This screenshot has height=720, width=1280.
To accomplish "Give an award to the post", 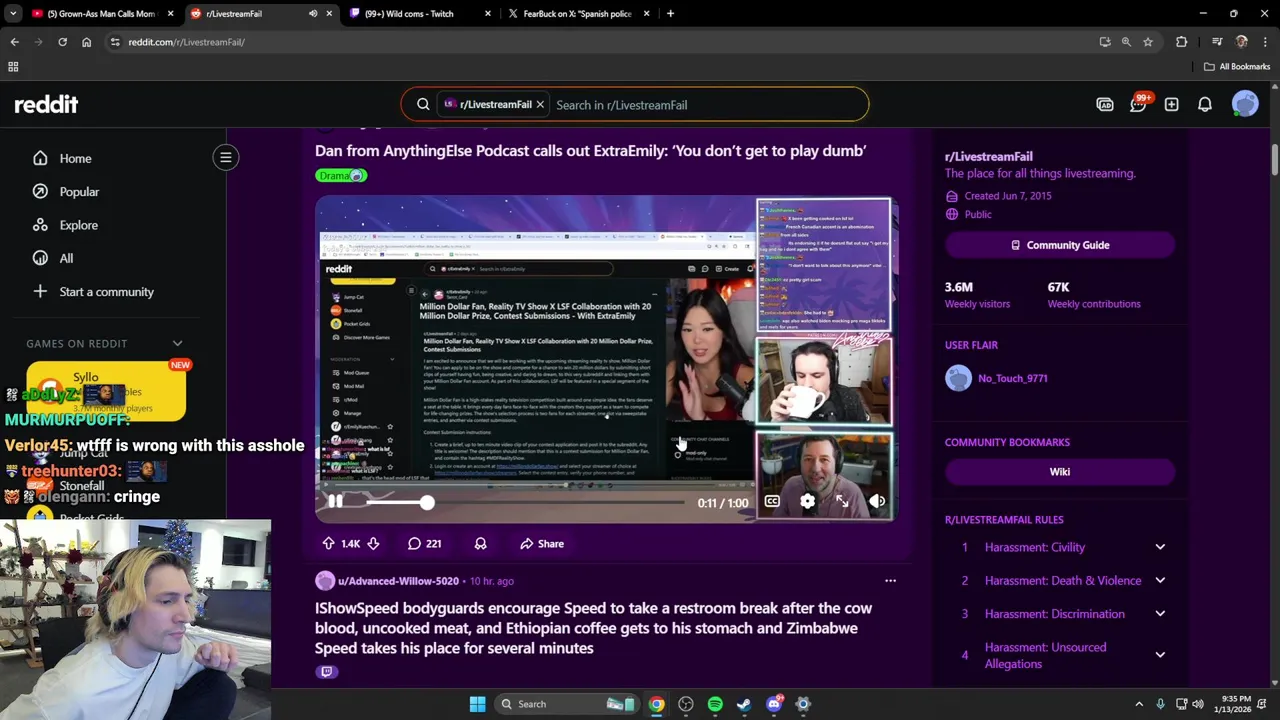I will (480, 544).
